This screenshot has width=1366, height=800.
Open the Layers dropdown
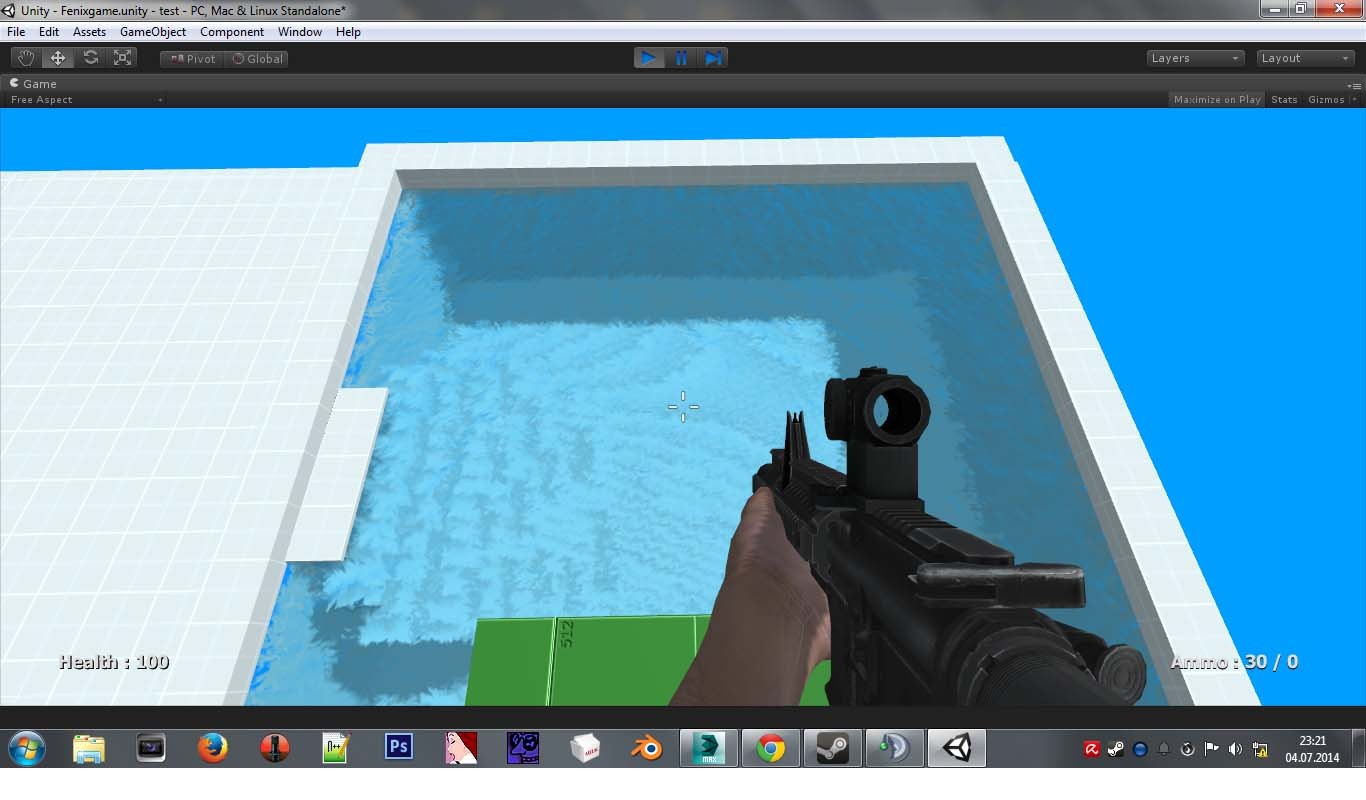tap(1194, 58)
